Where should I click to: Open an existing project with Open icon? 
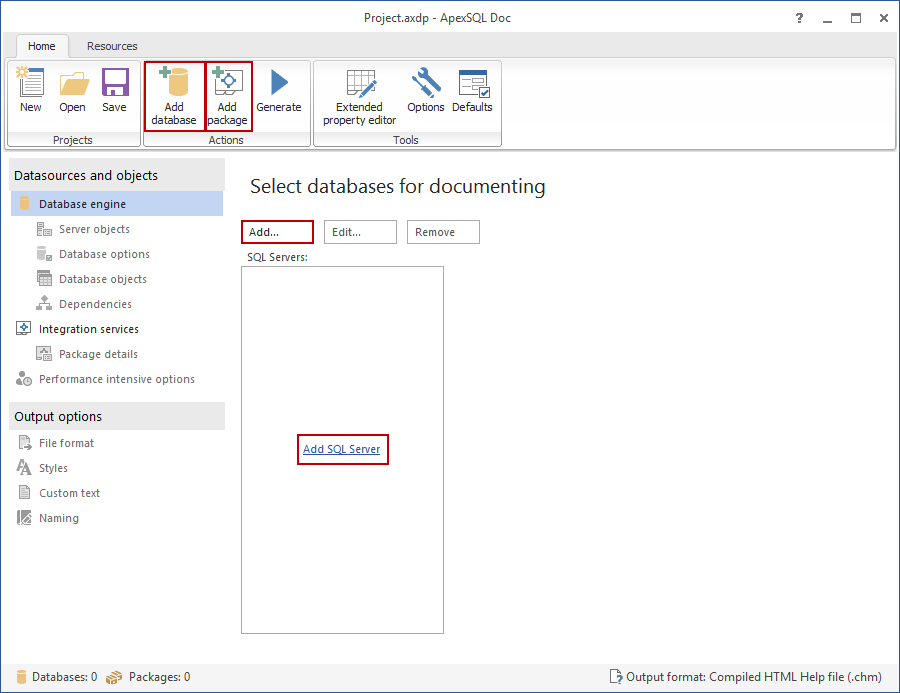point(73,83)
